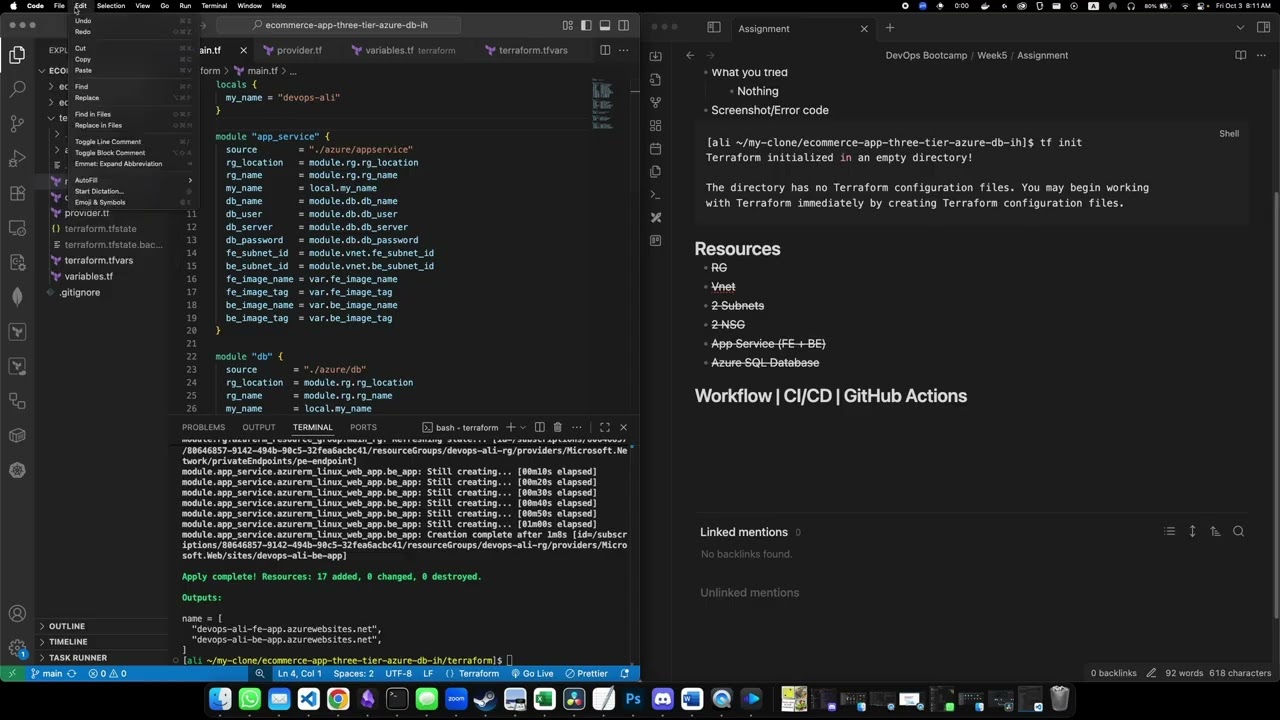
Task: Click Prettier in the status bar
Action: [586, 673]
